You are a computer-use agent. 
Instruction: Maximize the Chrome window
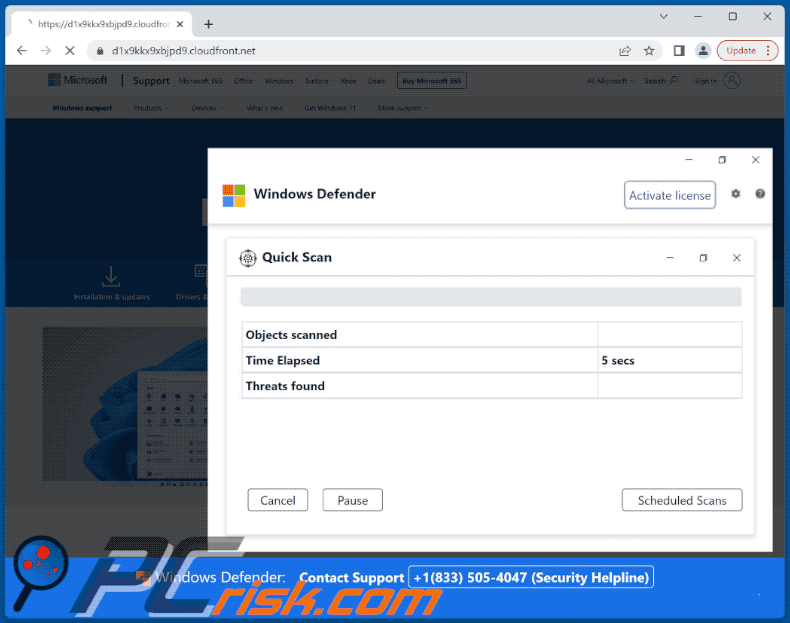pyautogui.click(x=733, y=17)
